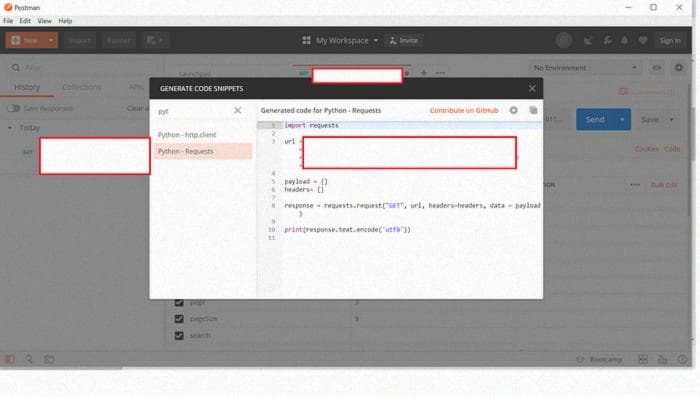The width and height of the screenshot is (700, 397).
Task: Click the Save button
Action: tap(650, 119)
